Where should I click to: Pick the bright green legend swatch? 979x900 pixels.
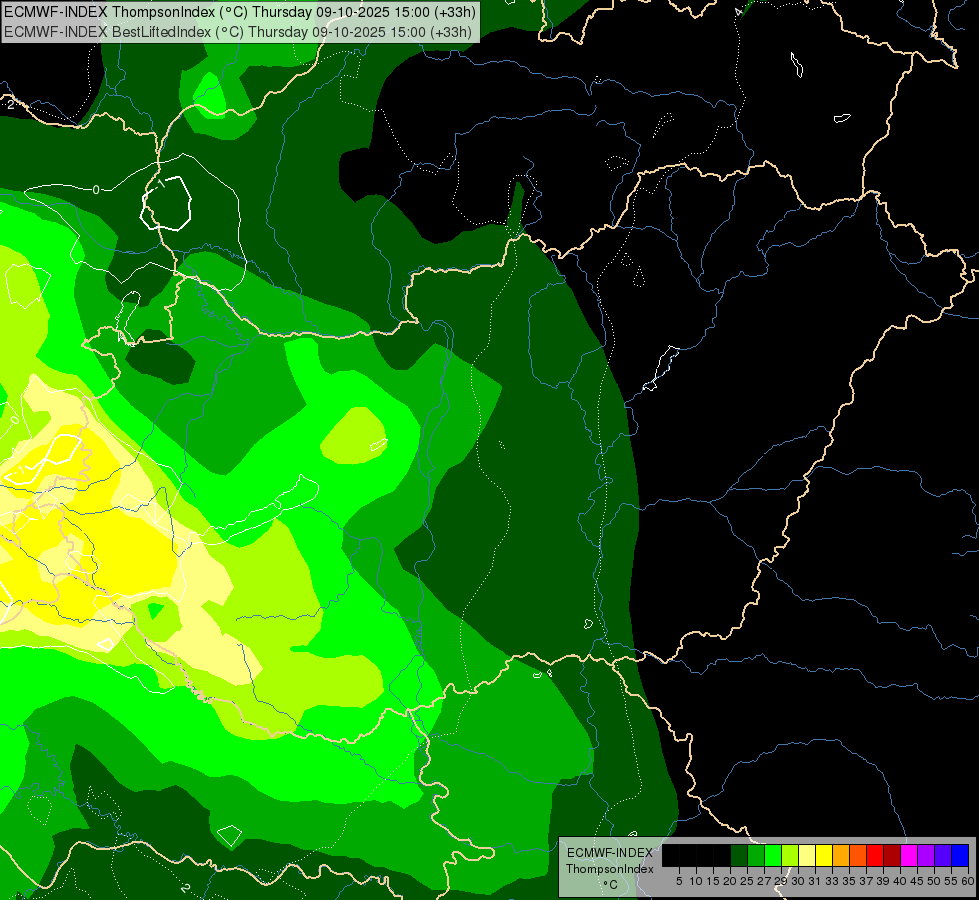point(773,855)
